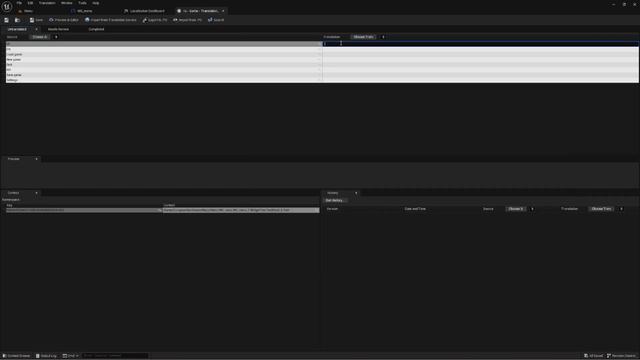Click Import from Translation Service button
Viewport: 640px width, 360px height.
click(x=111, y=20)
